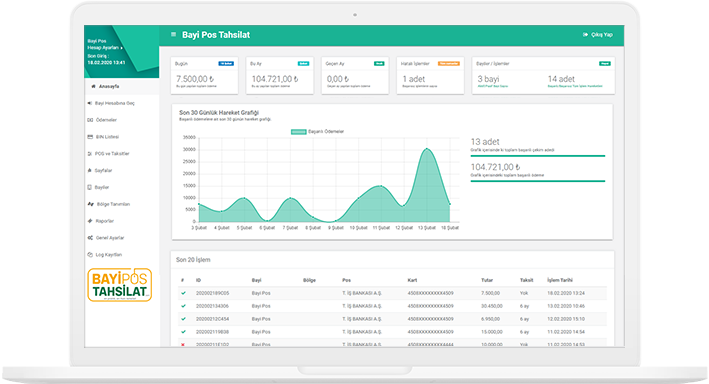Screen dimensions: 709x384
Task: Open Hesap Ayarları in profile header
Action: point(104,47)
